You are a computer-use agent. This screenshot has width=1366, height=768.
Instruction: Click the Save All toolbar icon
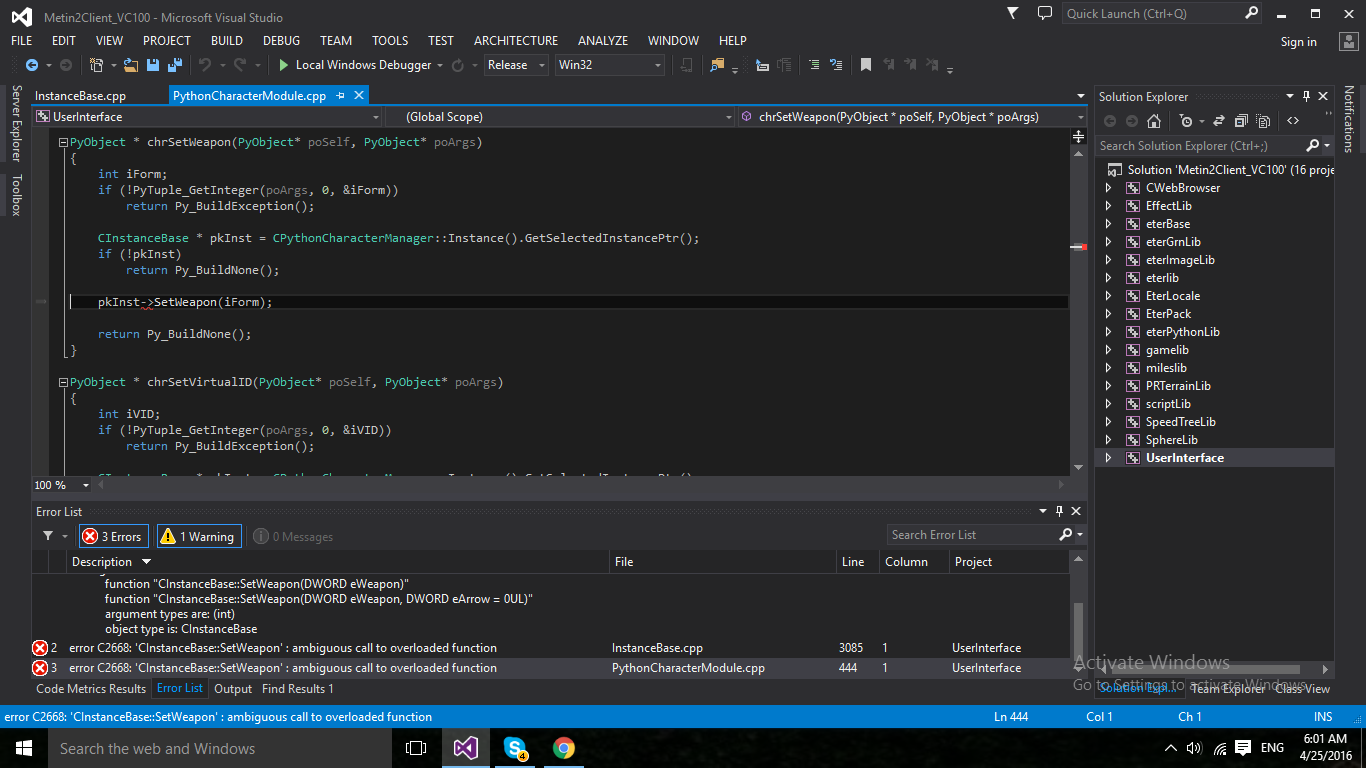click(x=174, y=65)
